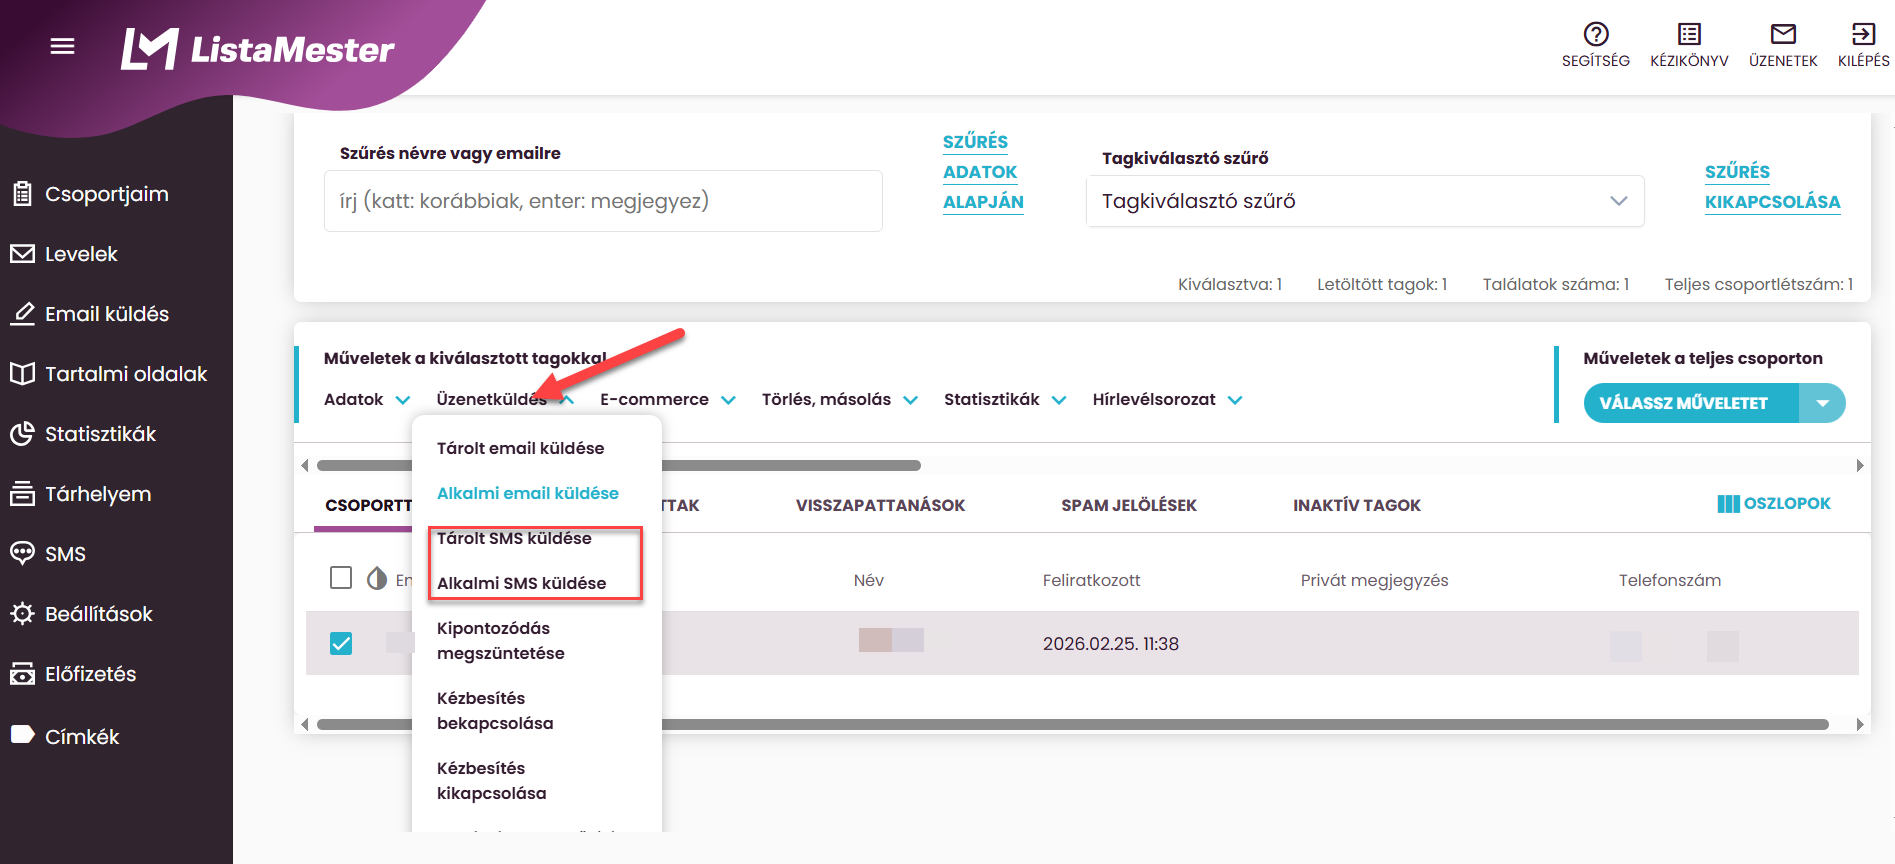Click the Név column header
Screen dimensions: 1895x864
[x=868, y=580]
